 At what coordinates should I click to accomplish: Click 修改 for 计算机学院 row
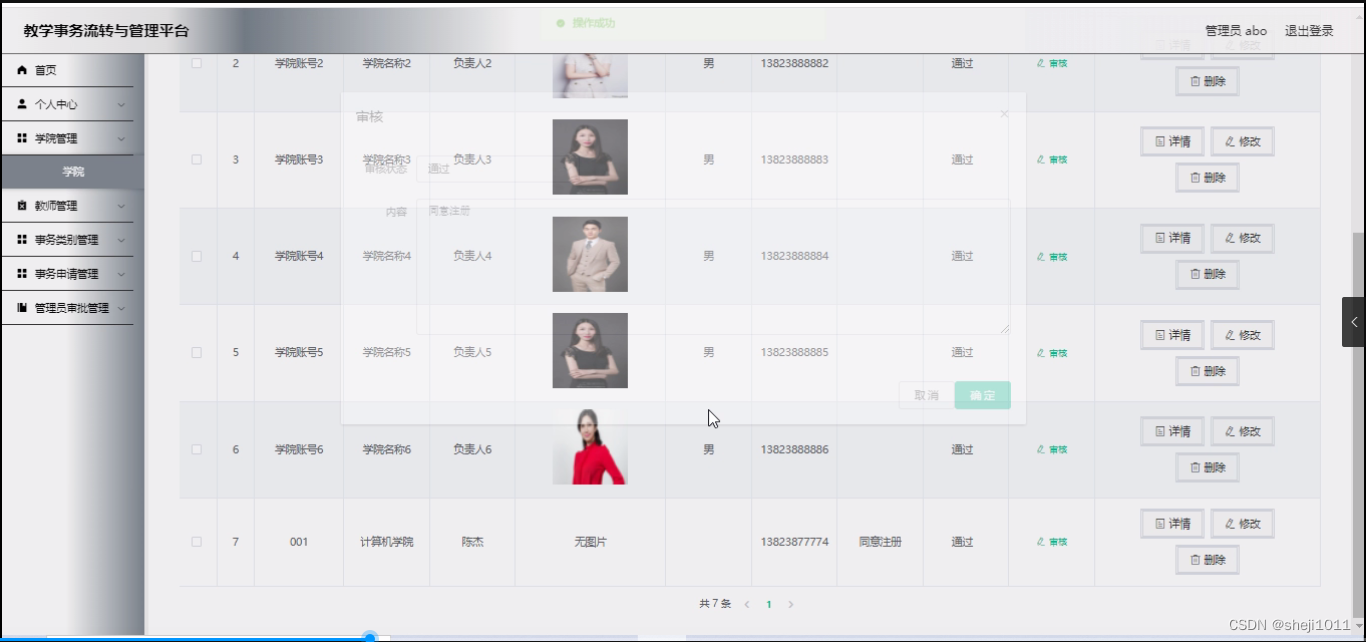[x=1242, y=523]
